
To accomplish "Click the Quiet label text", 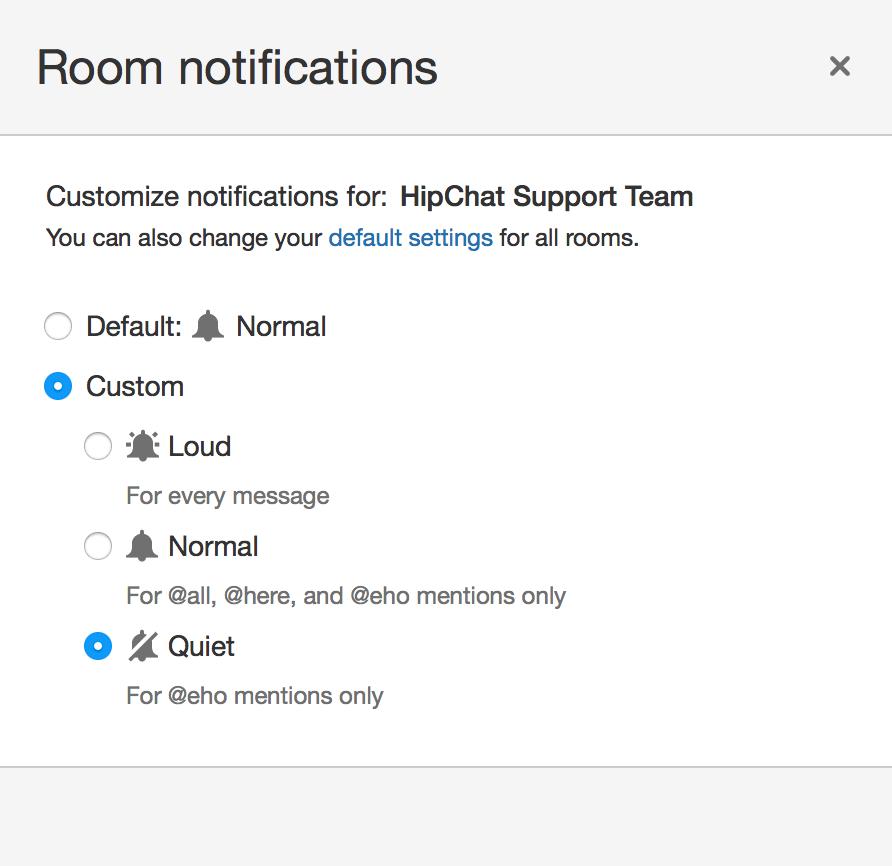I will 201,646.
